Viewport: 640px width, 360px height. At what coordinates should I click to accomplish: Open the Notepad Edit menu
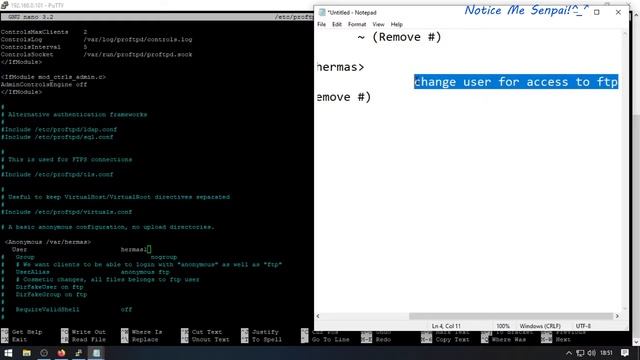tap(337, 24)
